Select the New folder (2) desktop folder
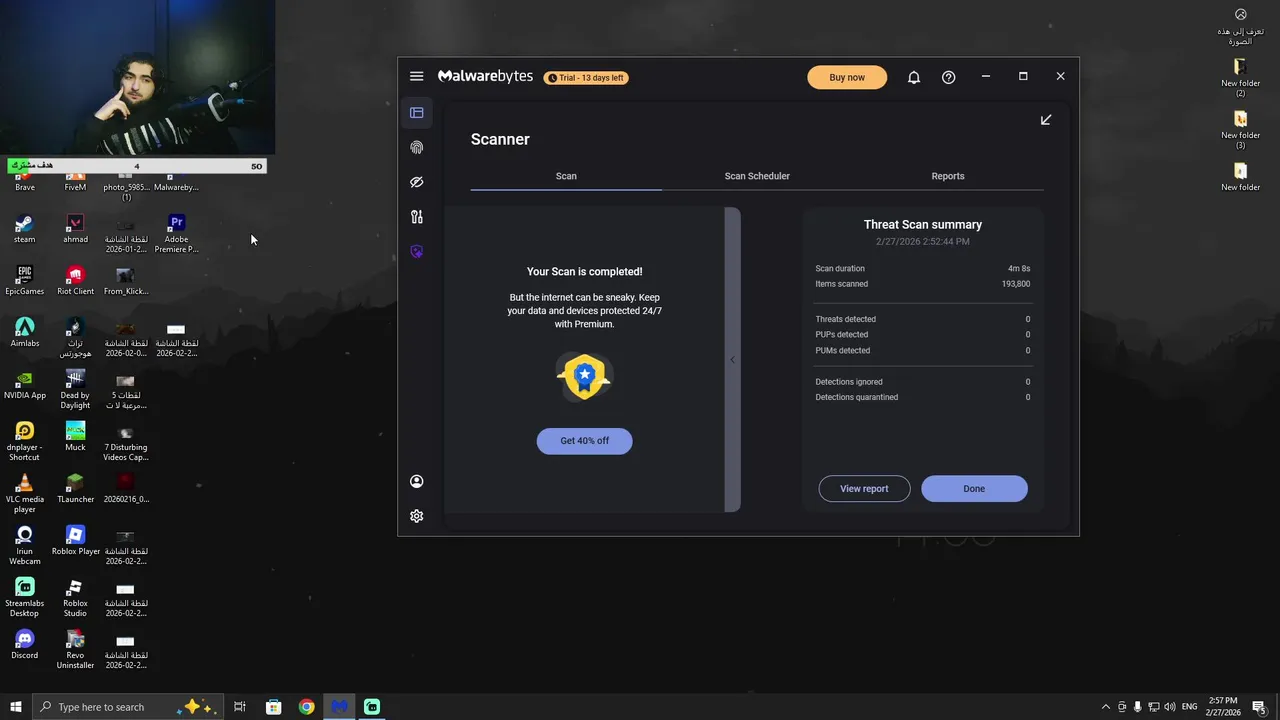Screen dimensions: 1280x720 [1241, 79]
